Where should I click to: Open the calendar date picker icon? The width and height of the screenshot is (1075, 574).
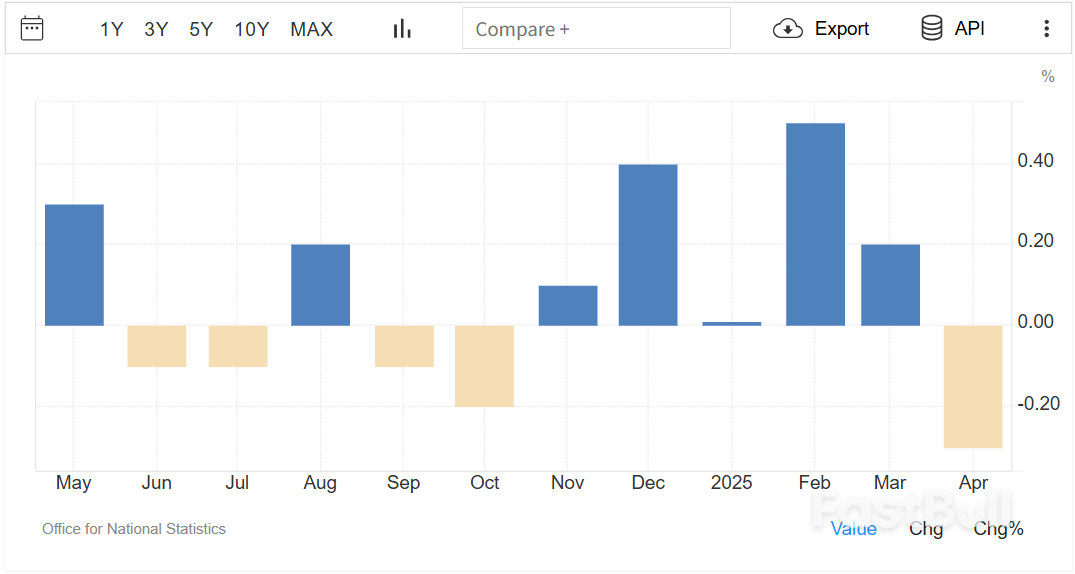[x=32, y=29]
